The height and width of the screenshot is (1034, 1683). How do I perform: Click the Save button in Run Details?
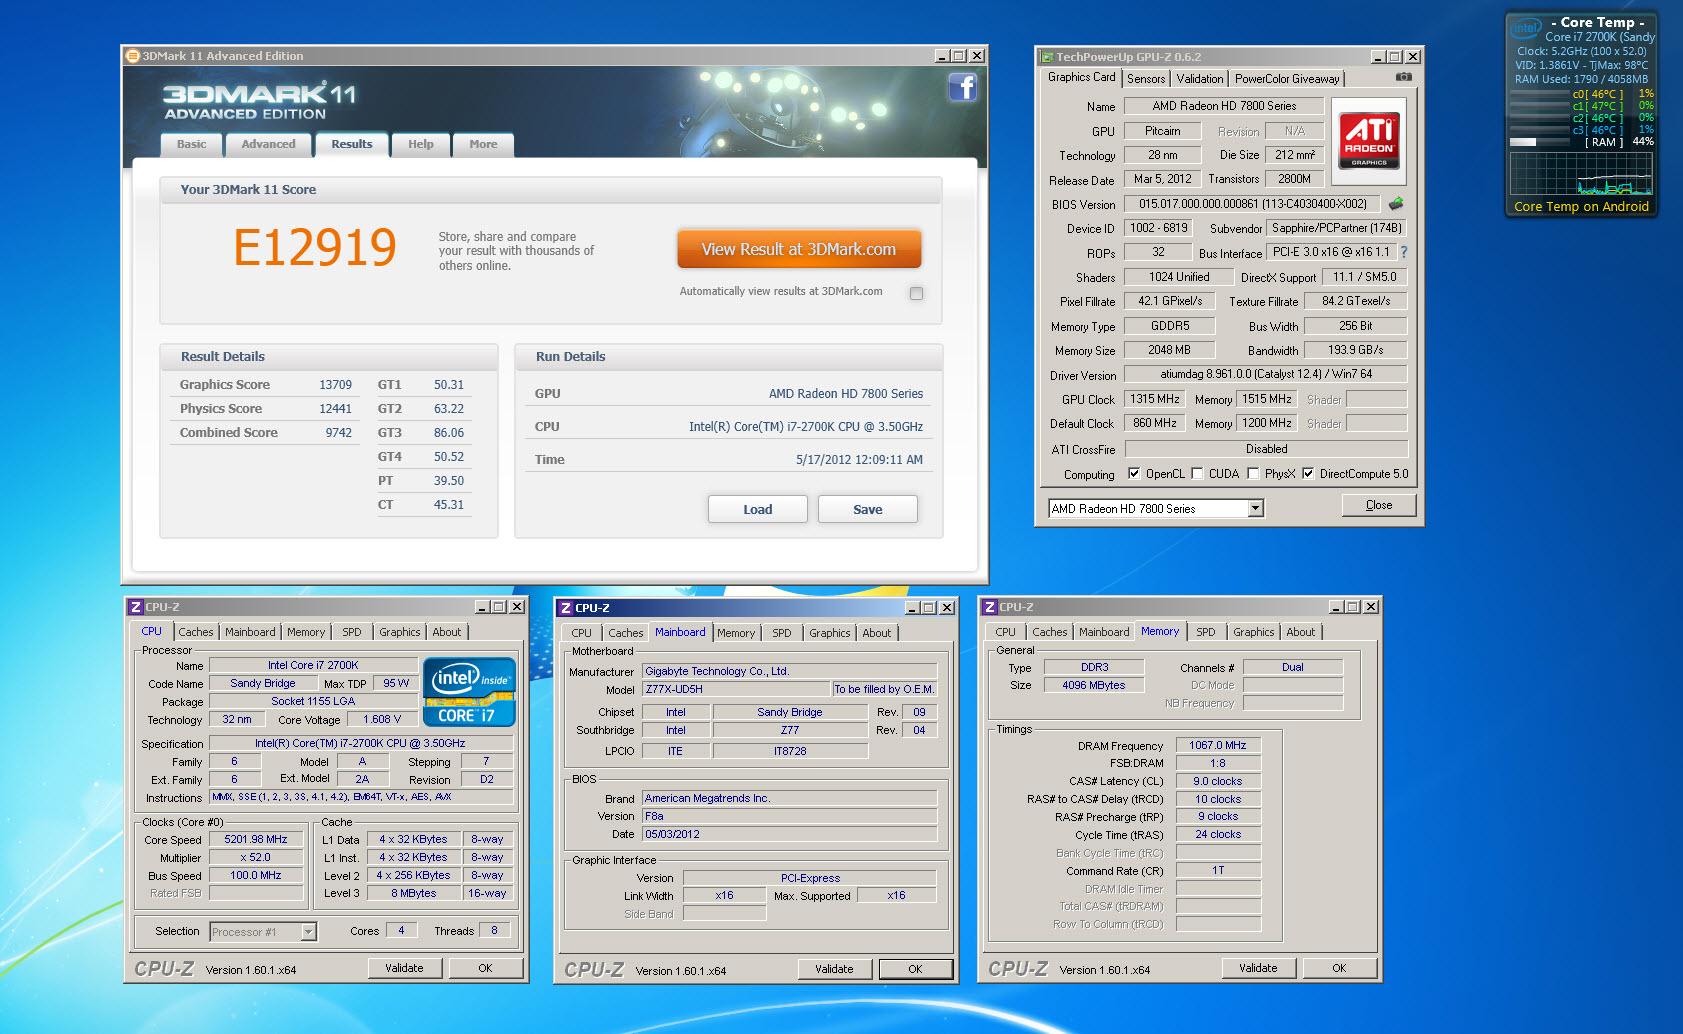point(867,509)
